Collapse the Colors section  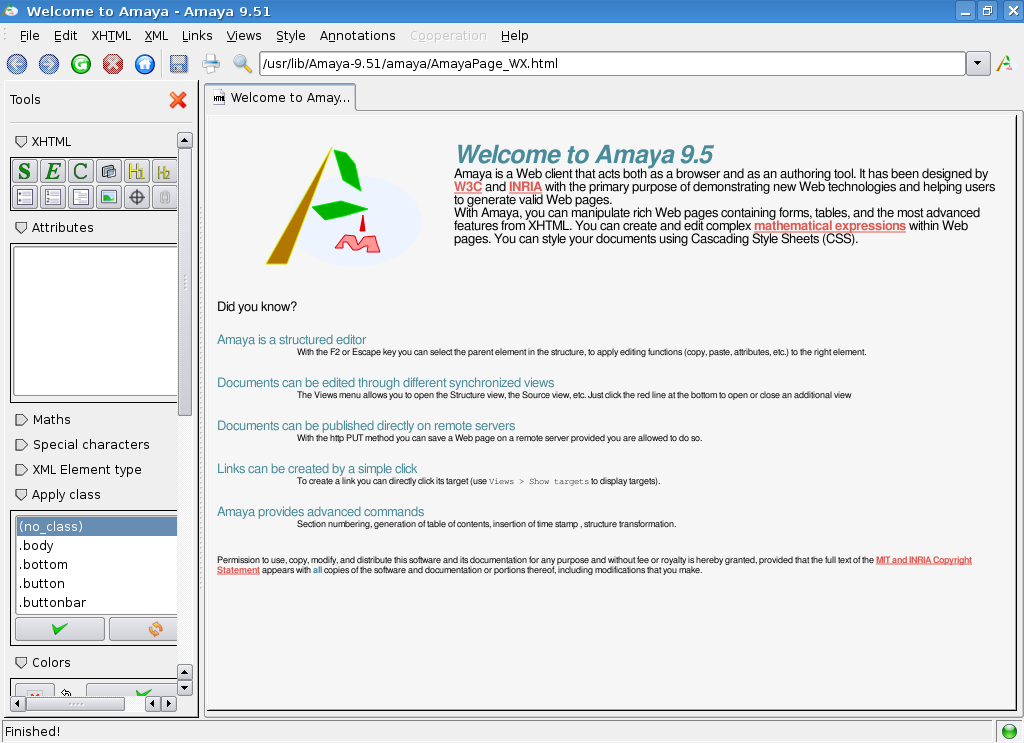pos(21,663)
